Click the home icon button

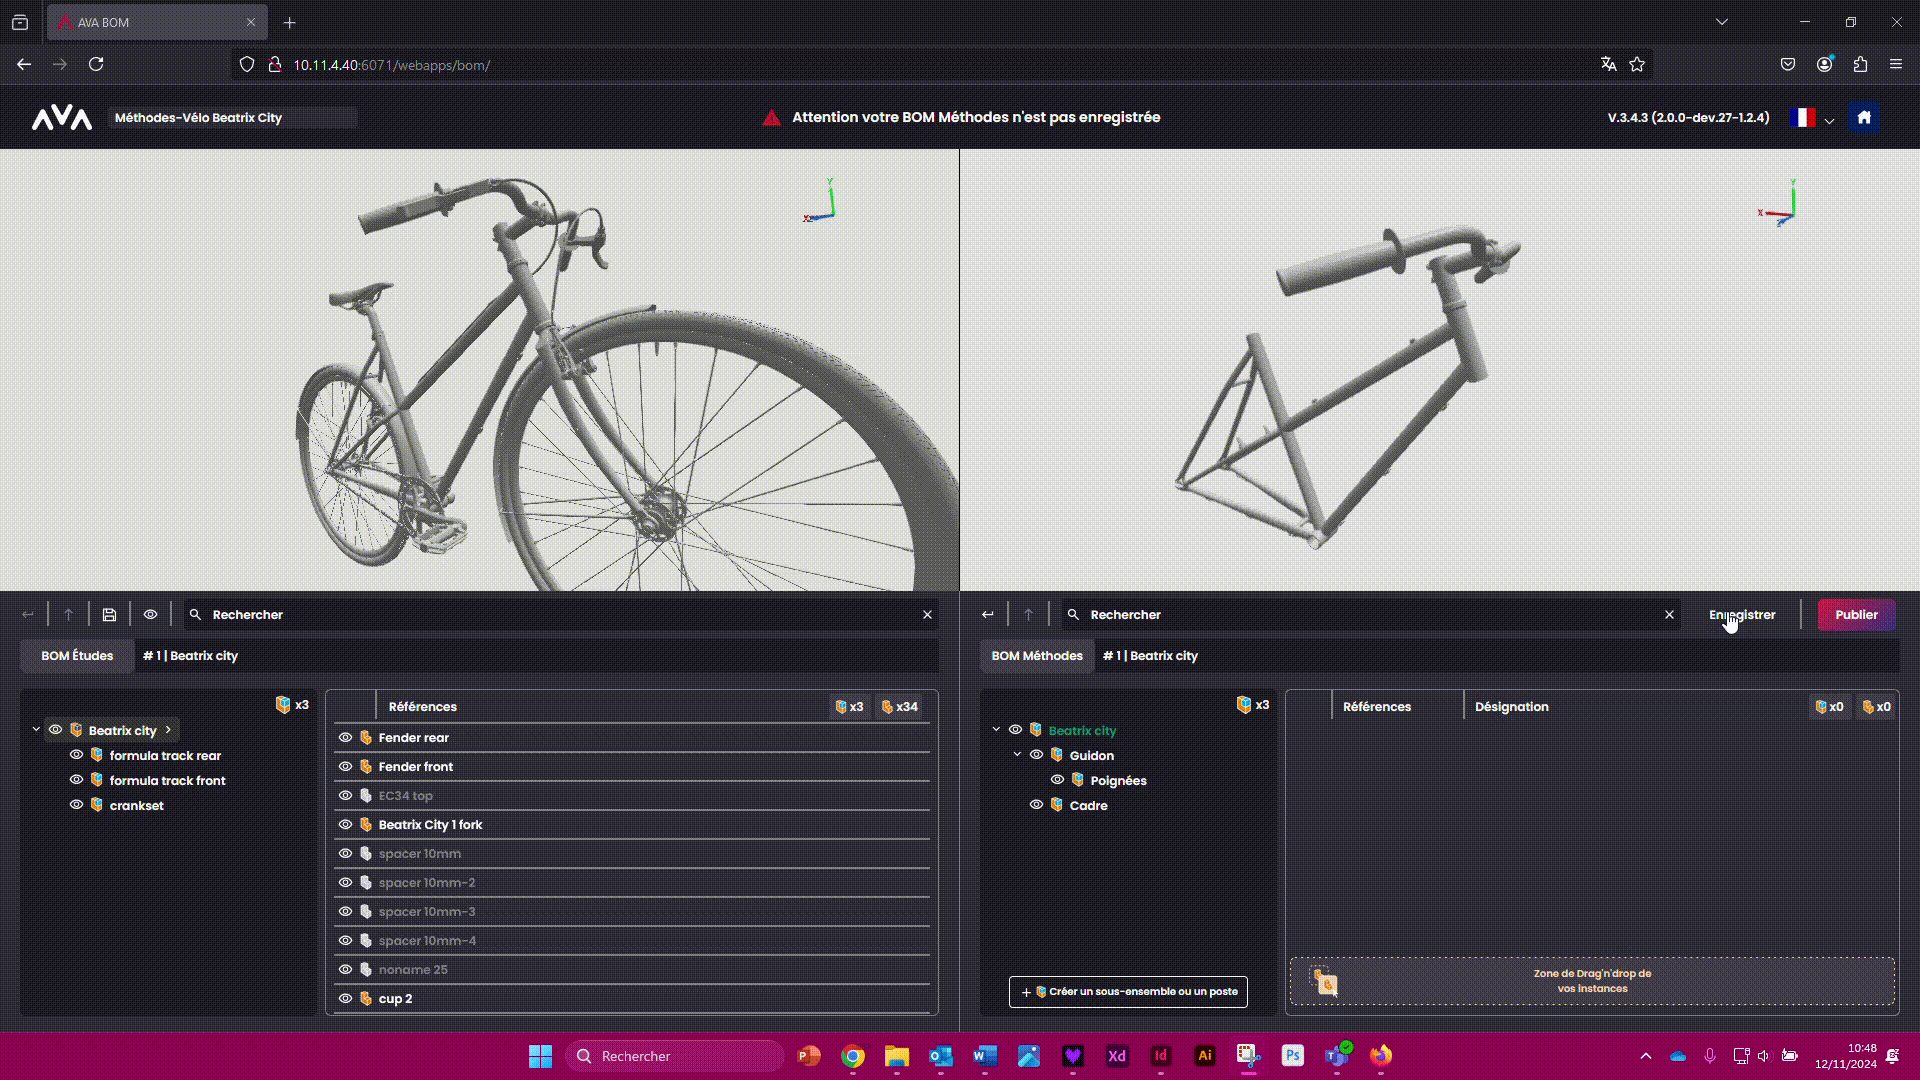point(1863,117)
